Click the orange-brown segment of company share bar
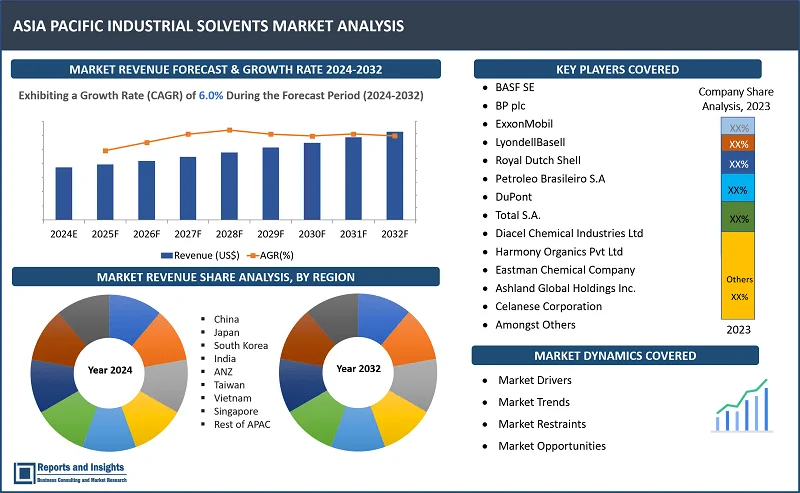Viewport: 800px width, 493px height. point(738,143)
